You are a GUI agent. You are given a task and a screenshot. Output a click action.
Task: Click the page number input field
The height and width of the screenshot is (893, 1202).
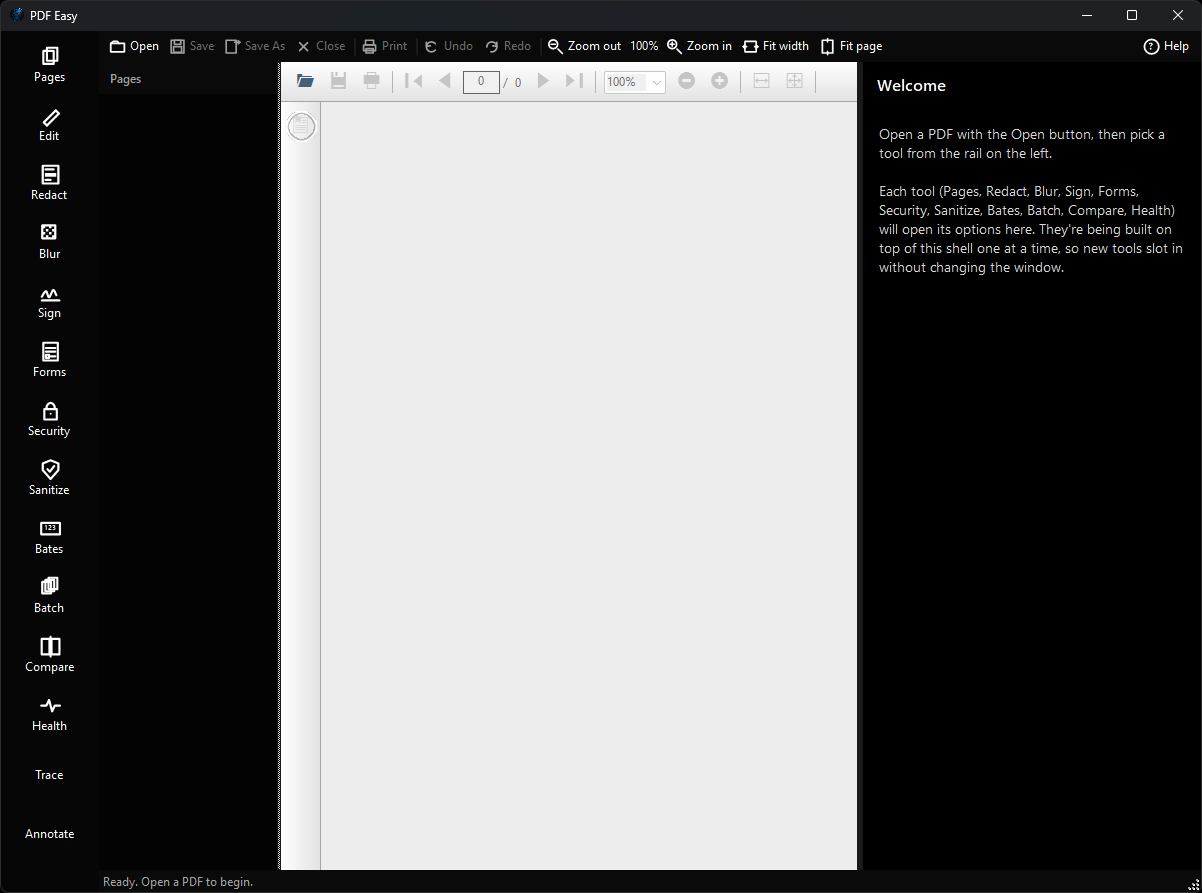(481, 82)
